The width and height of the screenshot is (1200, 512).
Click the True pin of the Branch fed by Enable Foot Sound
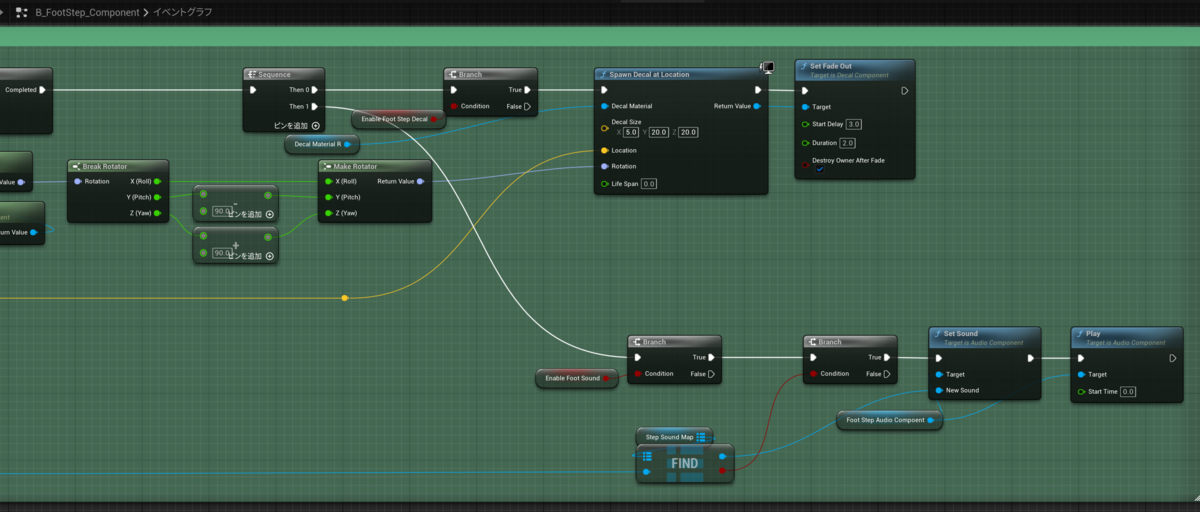click(x=711, y=357)
